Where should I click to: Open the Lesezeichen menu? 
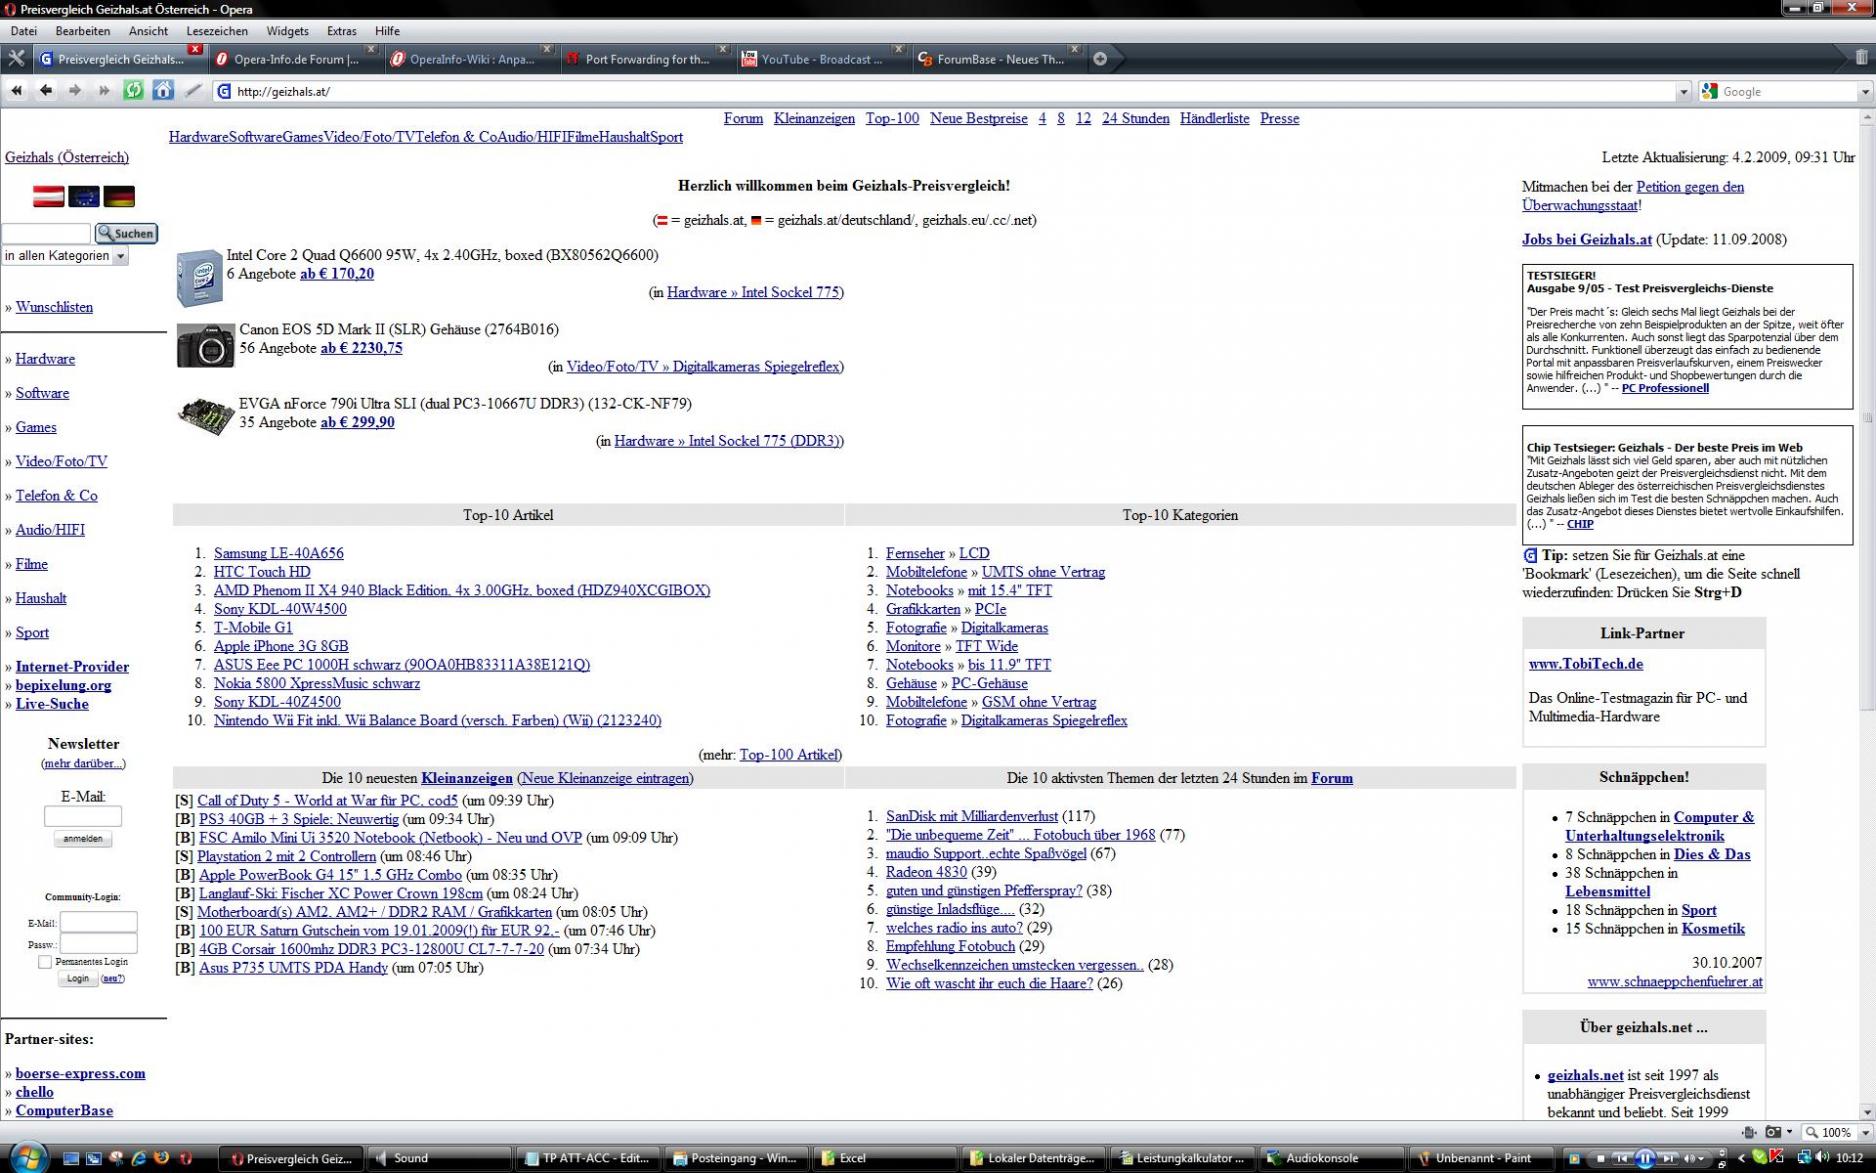point(217,31)
